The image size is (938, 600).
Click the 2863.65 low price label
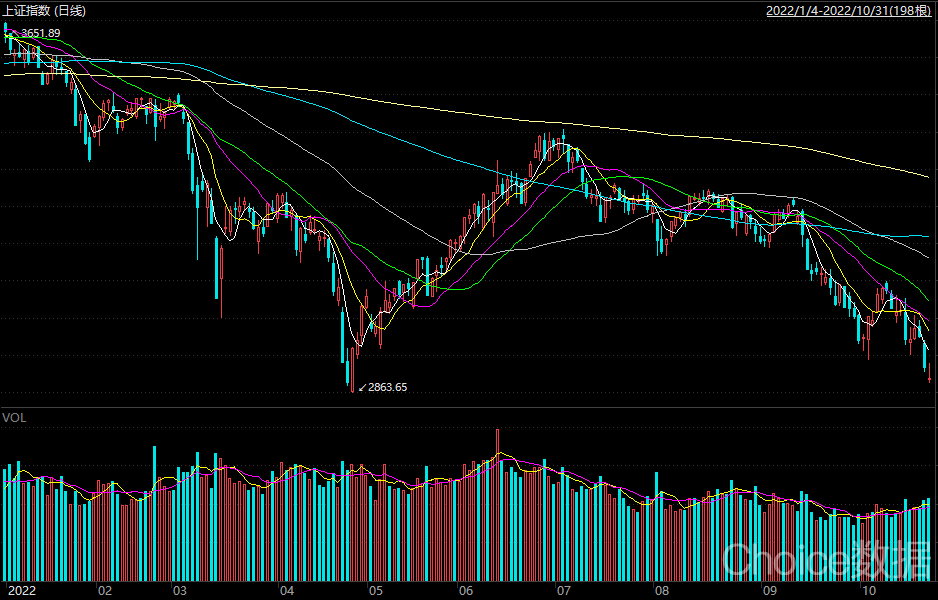[388, 387]
